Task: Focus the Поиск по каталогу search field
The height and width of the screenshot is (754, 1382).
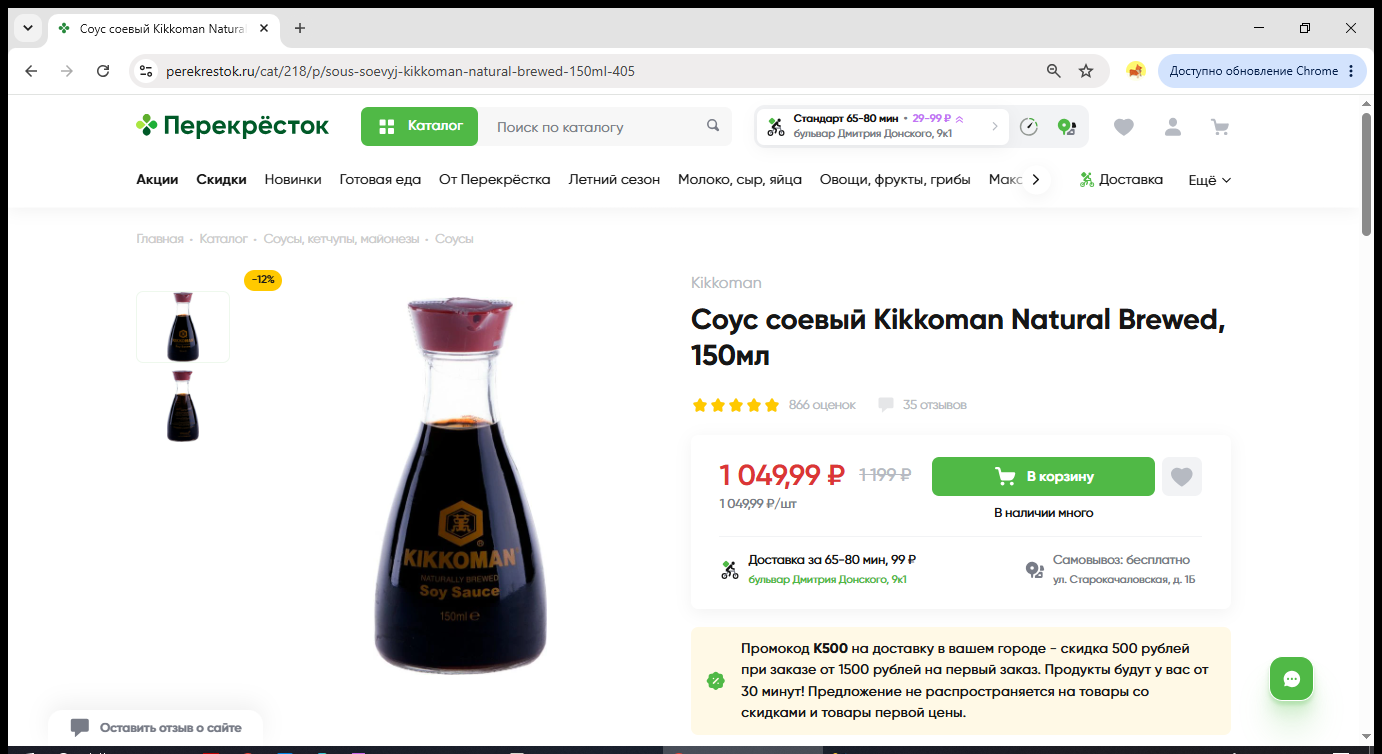Action: pyautogui.click(x=595, y=127)
